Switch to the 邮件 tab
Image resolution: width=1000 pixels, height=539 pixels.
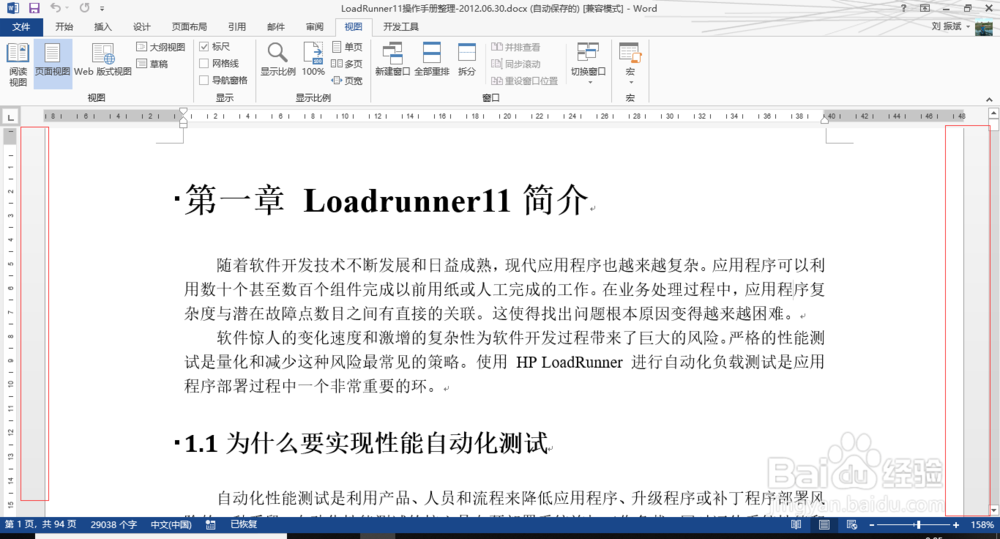tap(276, 27)
